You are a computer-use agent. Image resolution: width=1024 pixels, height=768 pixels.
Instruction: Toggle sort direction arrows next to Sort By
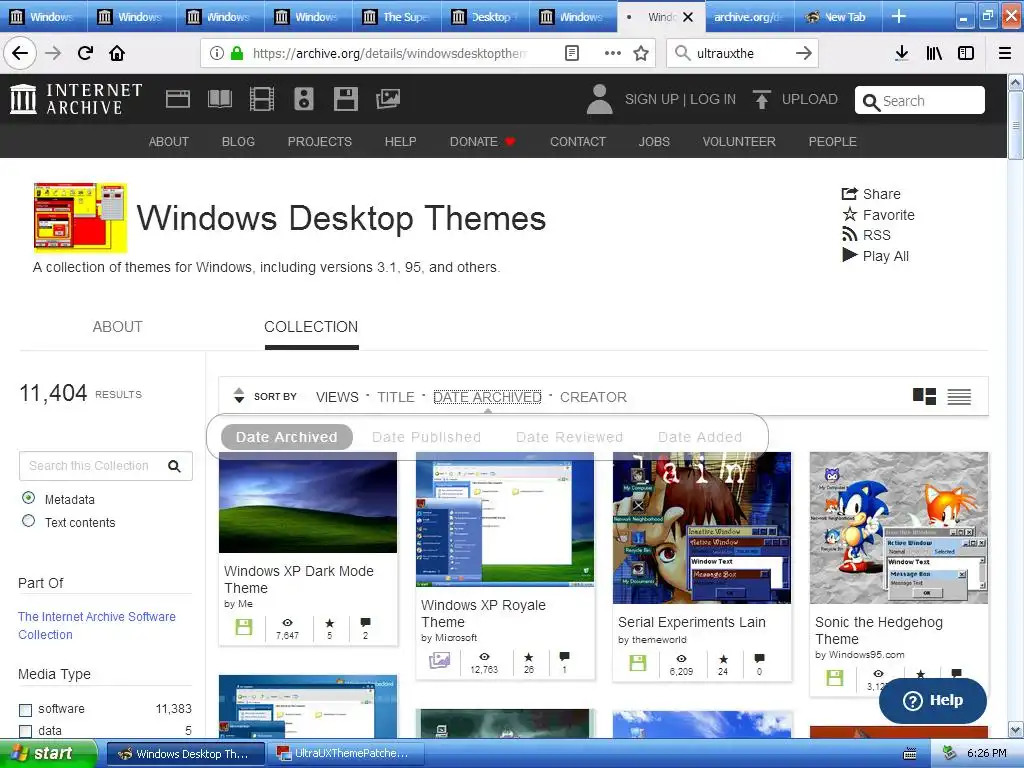(x=239, y=396)
